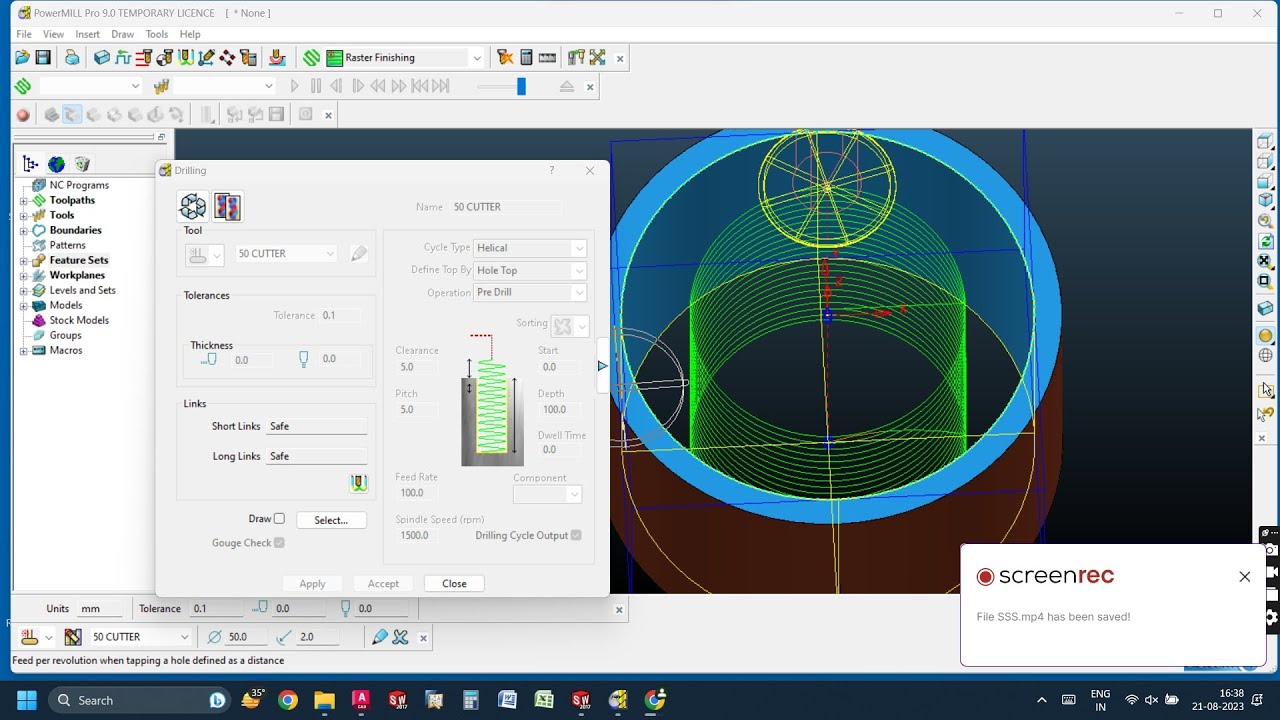Screen dimensions: 1280x720
Task: Open Toolpath Strategies green icon
Action: (312, 58)
